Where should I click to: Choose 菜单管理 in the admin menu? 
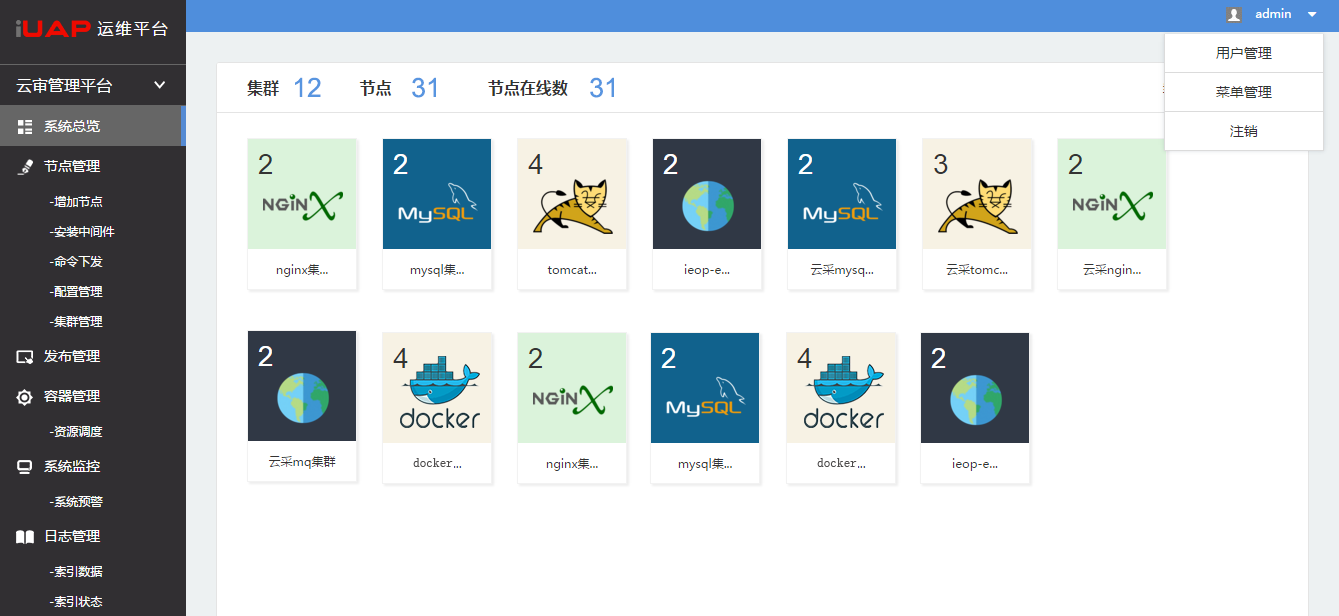pos(1243,92)
